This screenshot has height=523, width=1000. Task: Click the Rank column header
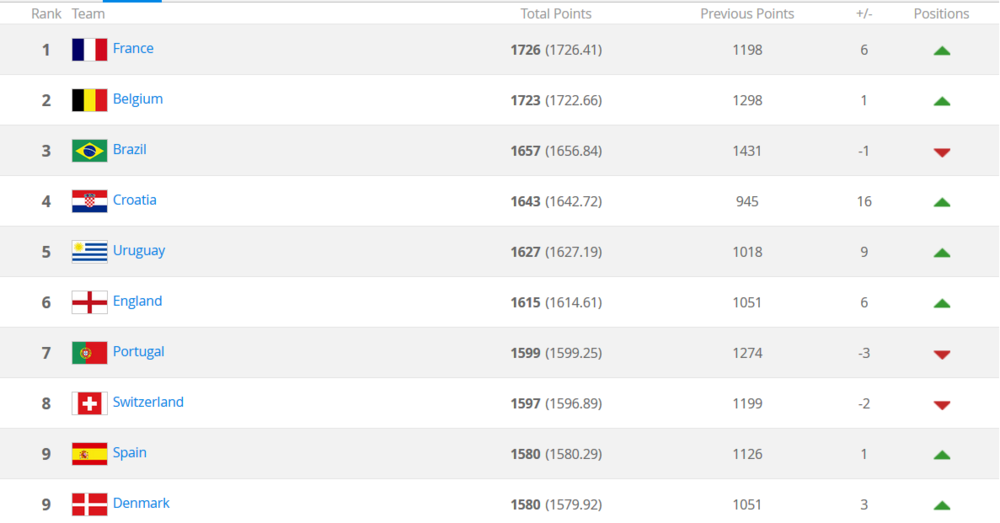46,14
